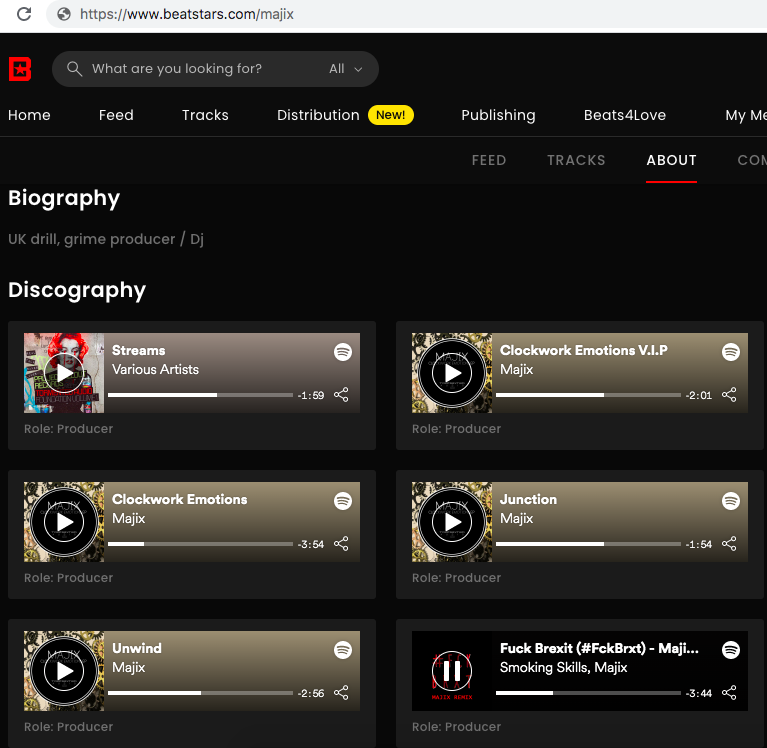Click Various Artists under Streams
The height and width of the screenshot is (748, 767).
tap(156, 369)
